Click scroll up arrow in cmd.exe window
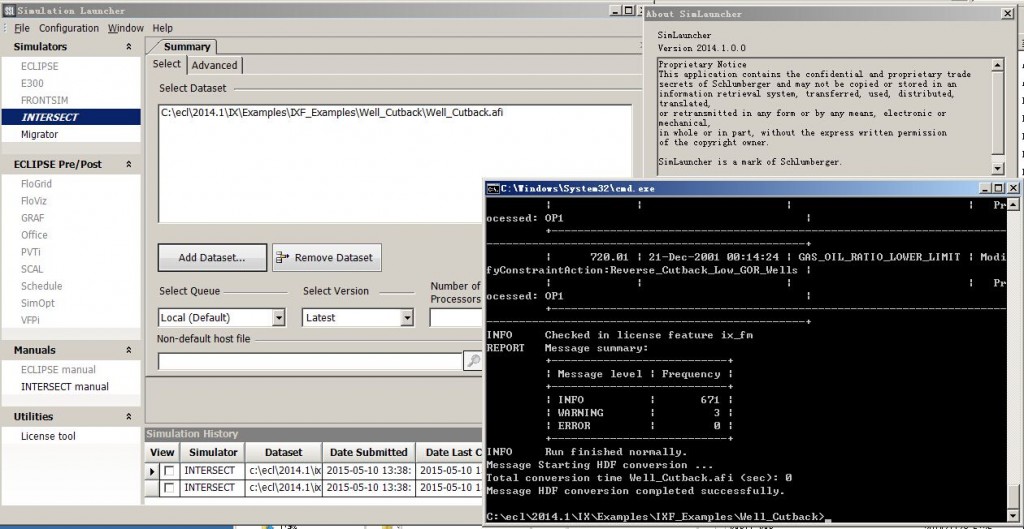 (x=1012, y=204)
